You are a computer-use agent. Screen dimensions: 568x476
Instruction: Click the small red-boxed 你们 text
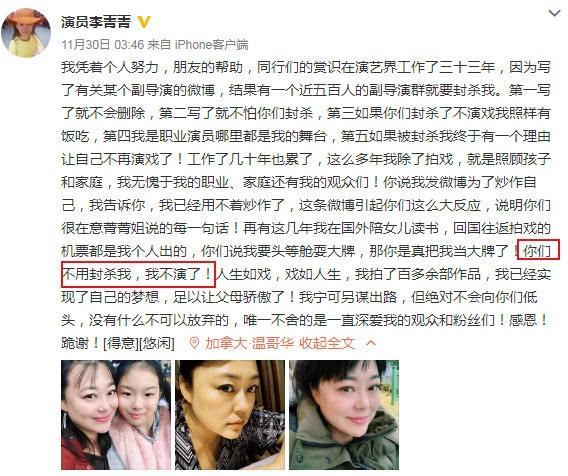coord(538,251)
